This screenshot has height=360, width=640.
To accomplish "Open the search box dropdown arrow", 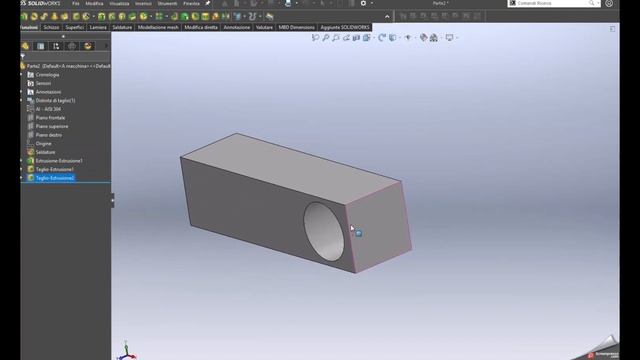I will coord(598,3).
